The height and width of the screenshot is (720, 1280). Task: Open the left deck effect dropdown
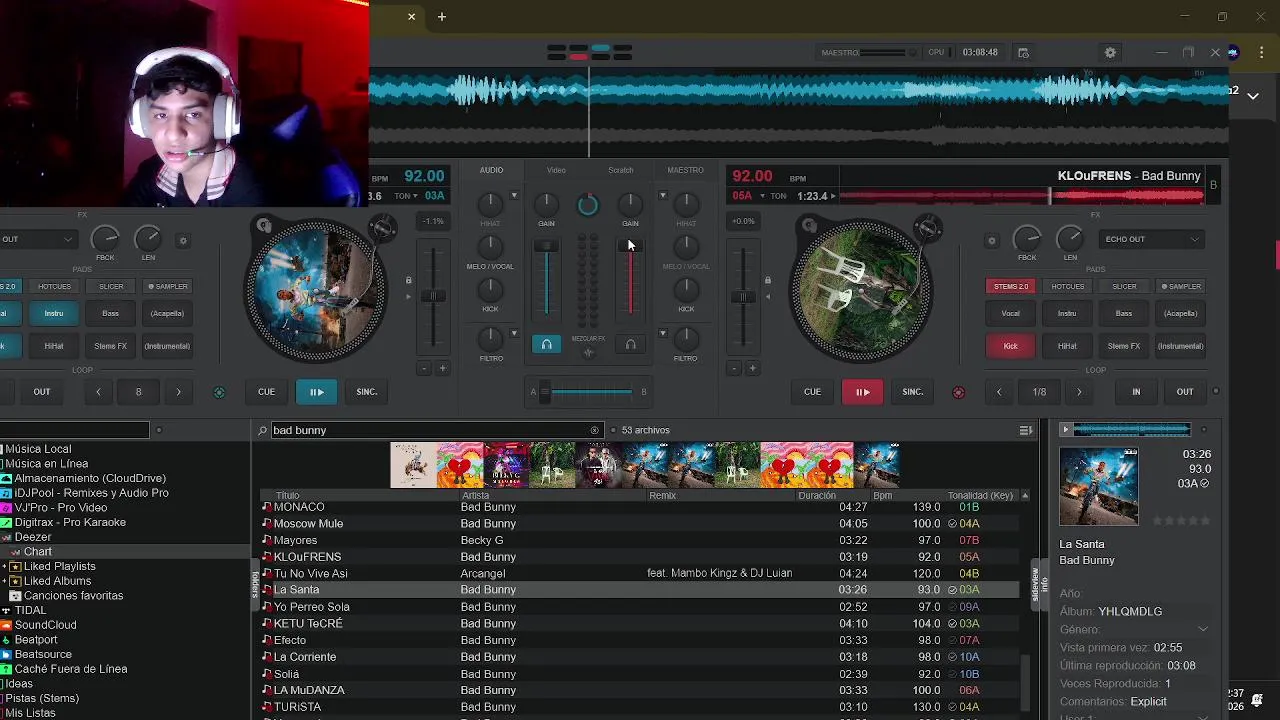38,240
